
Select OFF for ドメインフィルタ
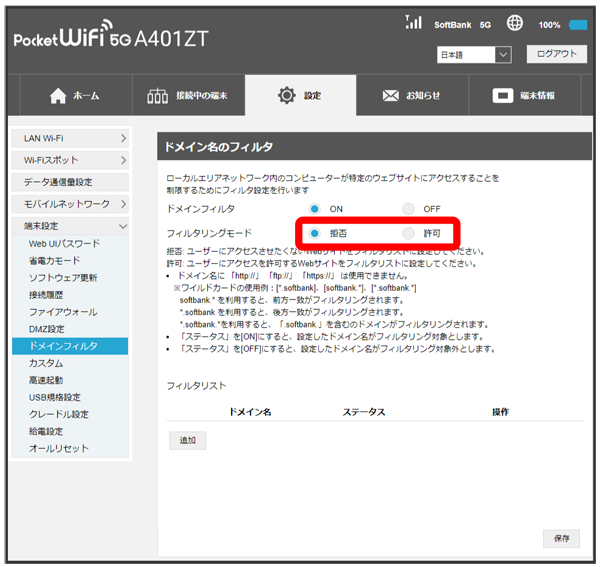408,208
